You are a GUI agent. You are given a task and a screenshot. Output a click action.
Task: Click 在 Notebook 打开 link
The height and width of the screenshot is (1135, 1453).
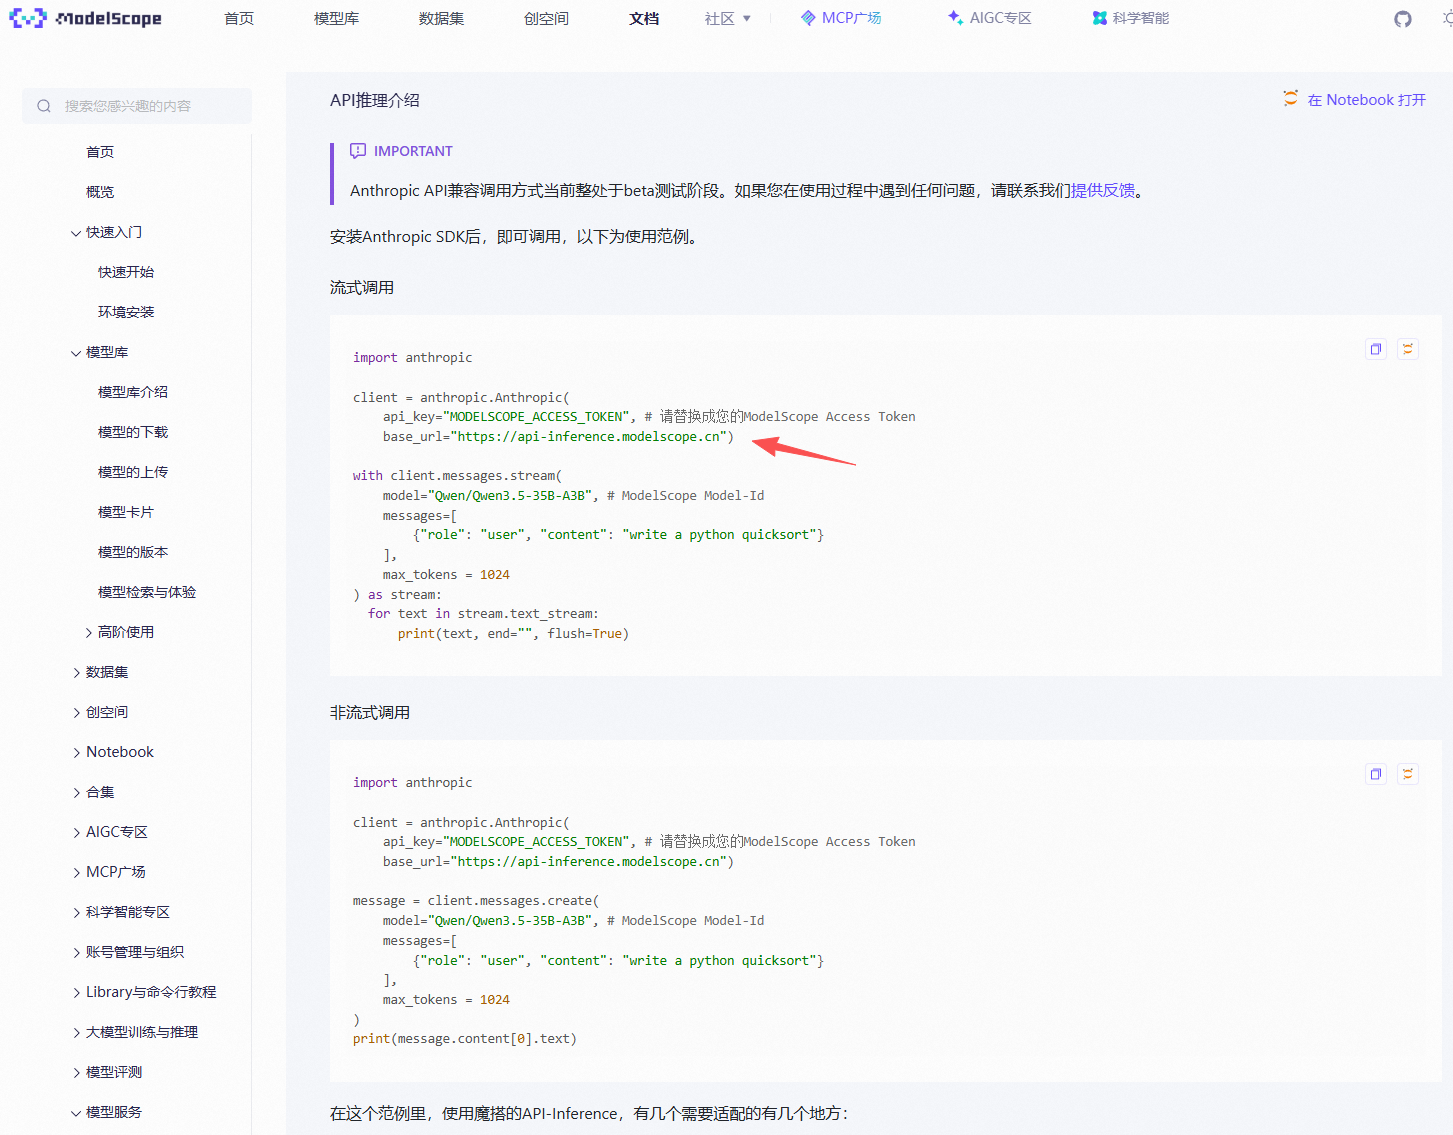click(1366, 100)
